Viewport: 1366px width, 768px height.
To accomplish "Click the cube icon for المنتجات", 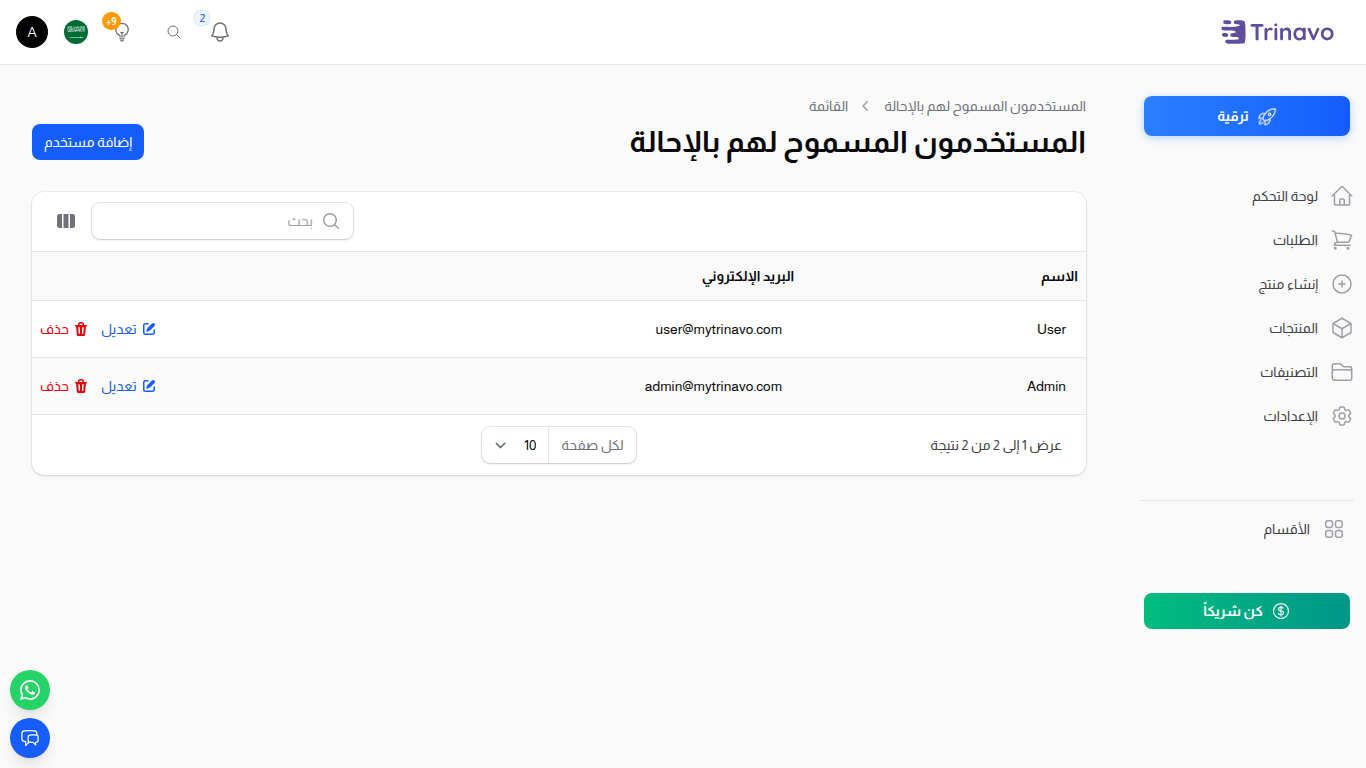I will coord(1342,328).
